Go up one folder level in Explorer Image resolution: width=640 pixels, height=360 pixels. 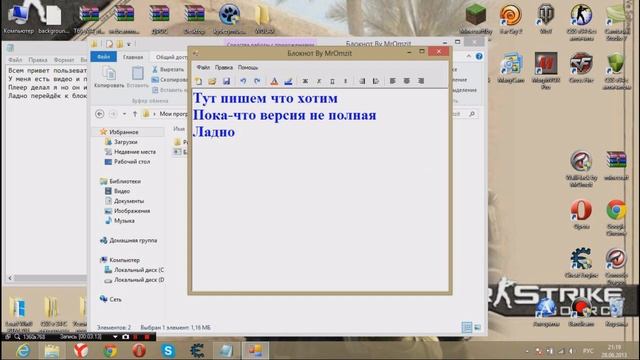coord(135,114)
